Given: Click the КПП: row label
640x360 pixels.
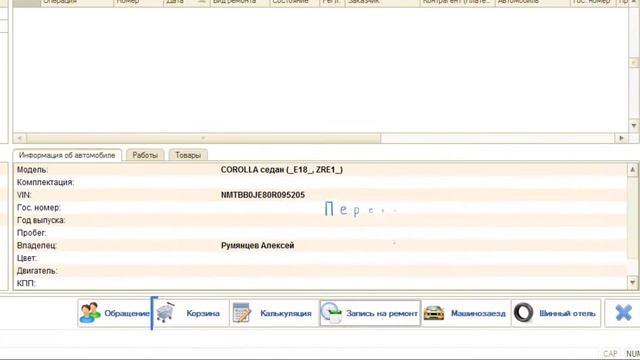Looking at the screenshot, I should coord(26,283).
